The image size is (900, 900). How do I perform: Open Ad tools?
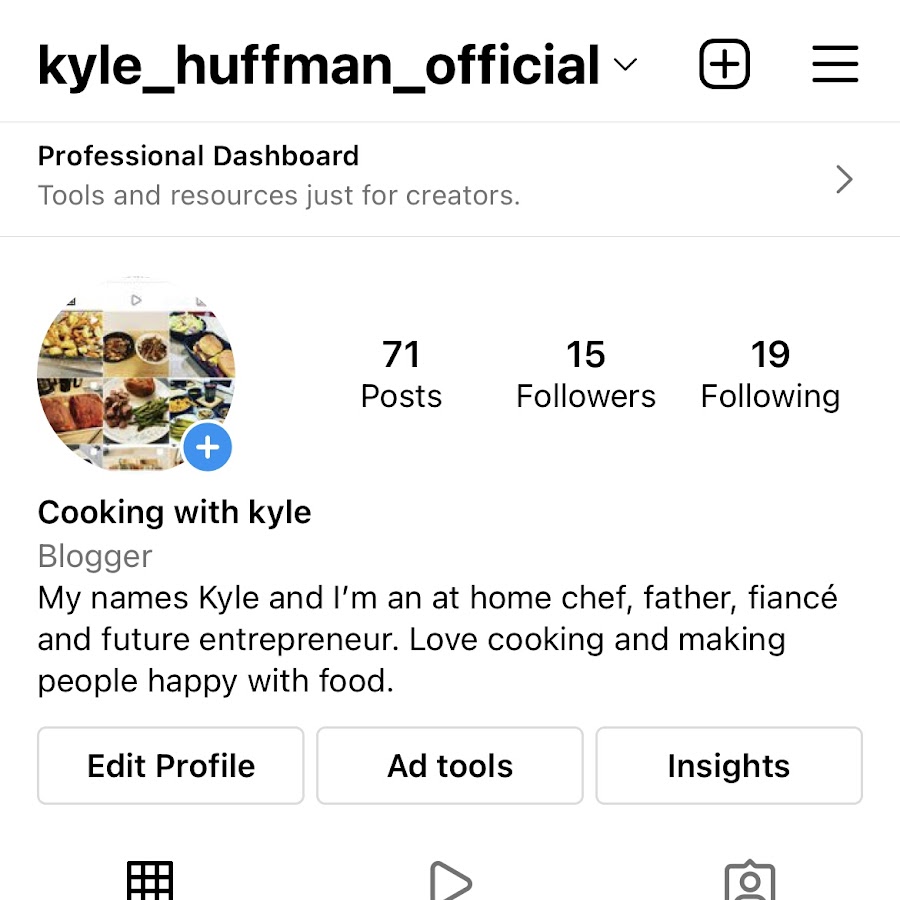click(x=450, y=765)
